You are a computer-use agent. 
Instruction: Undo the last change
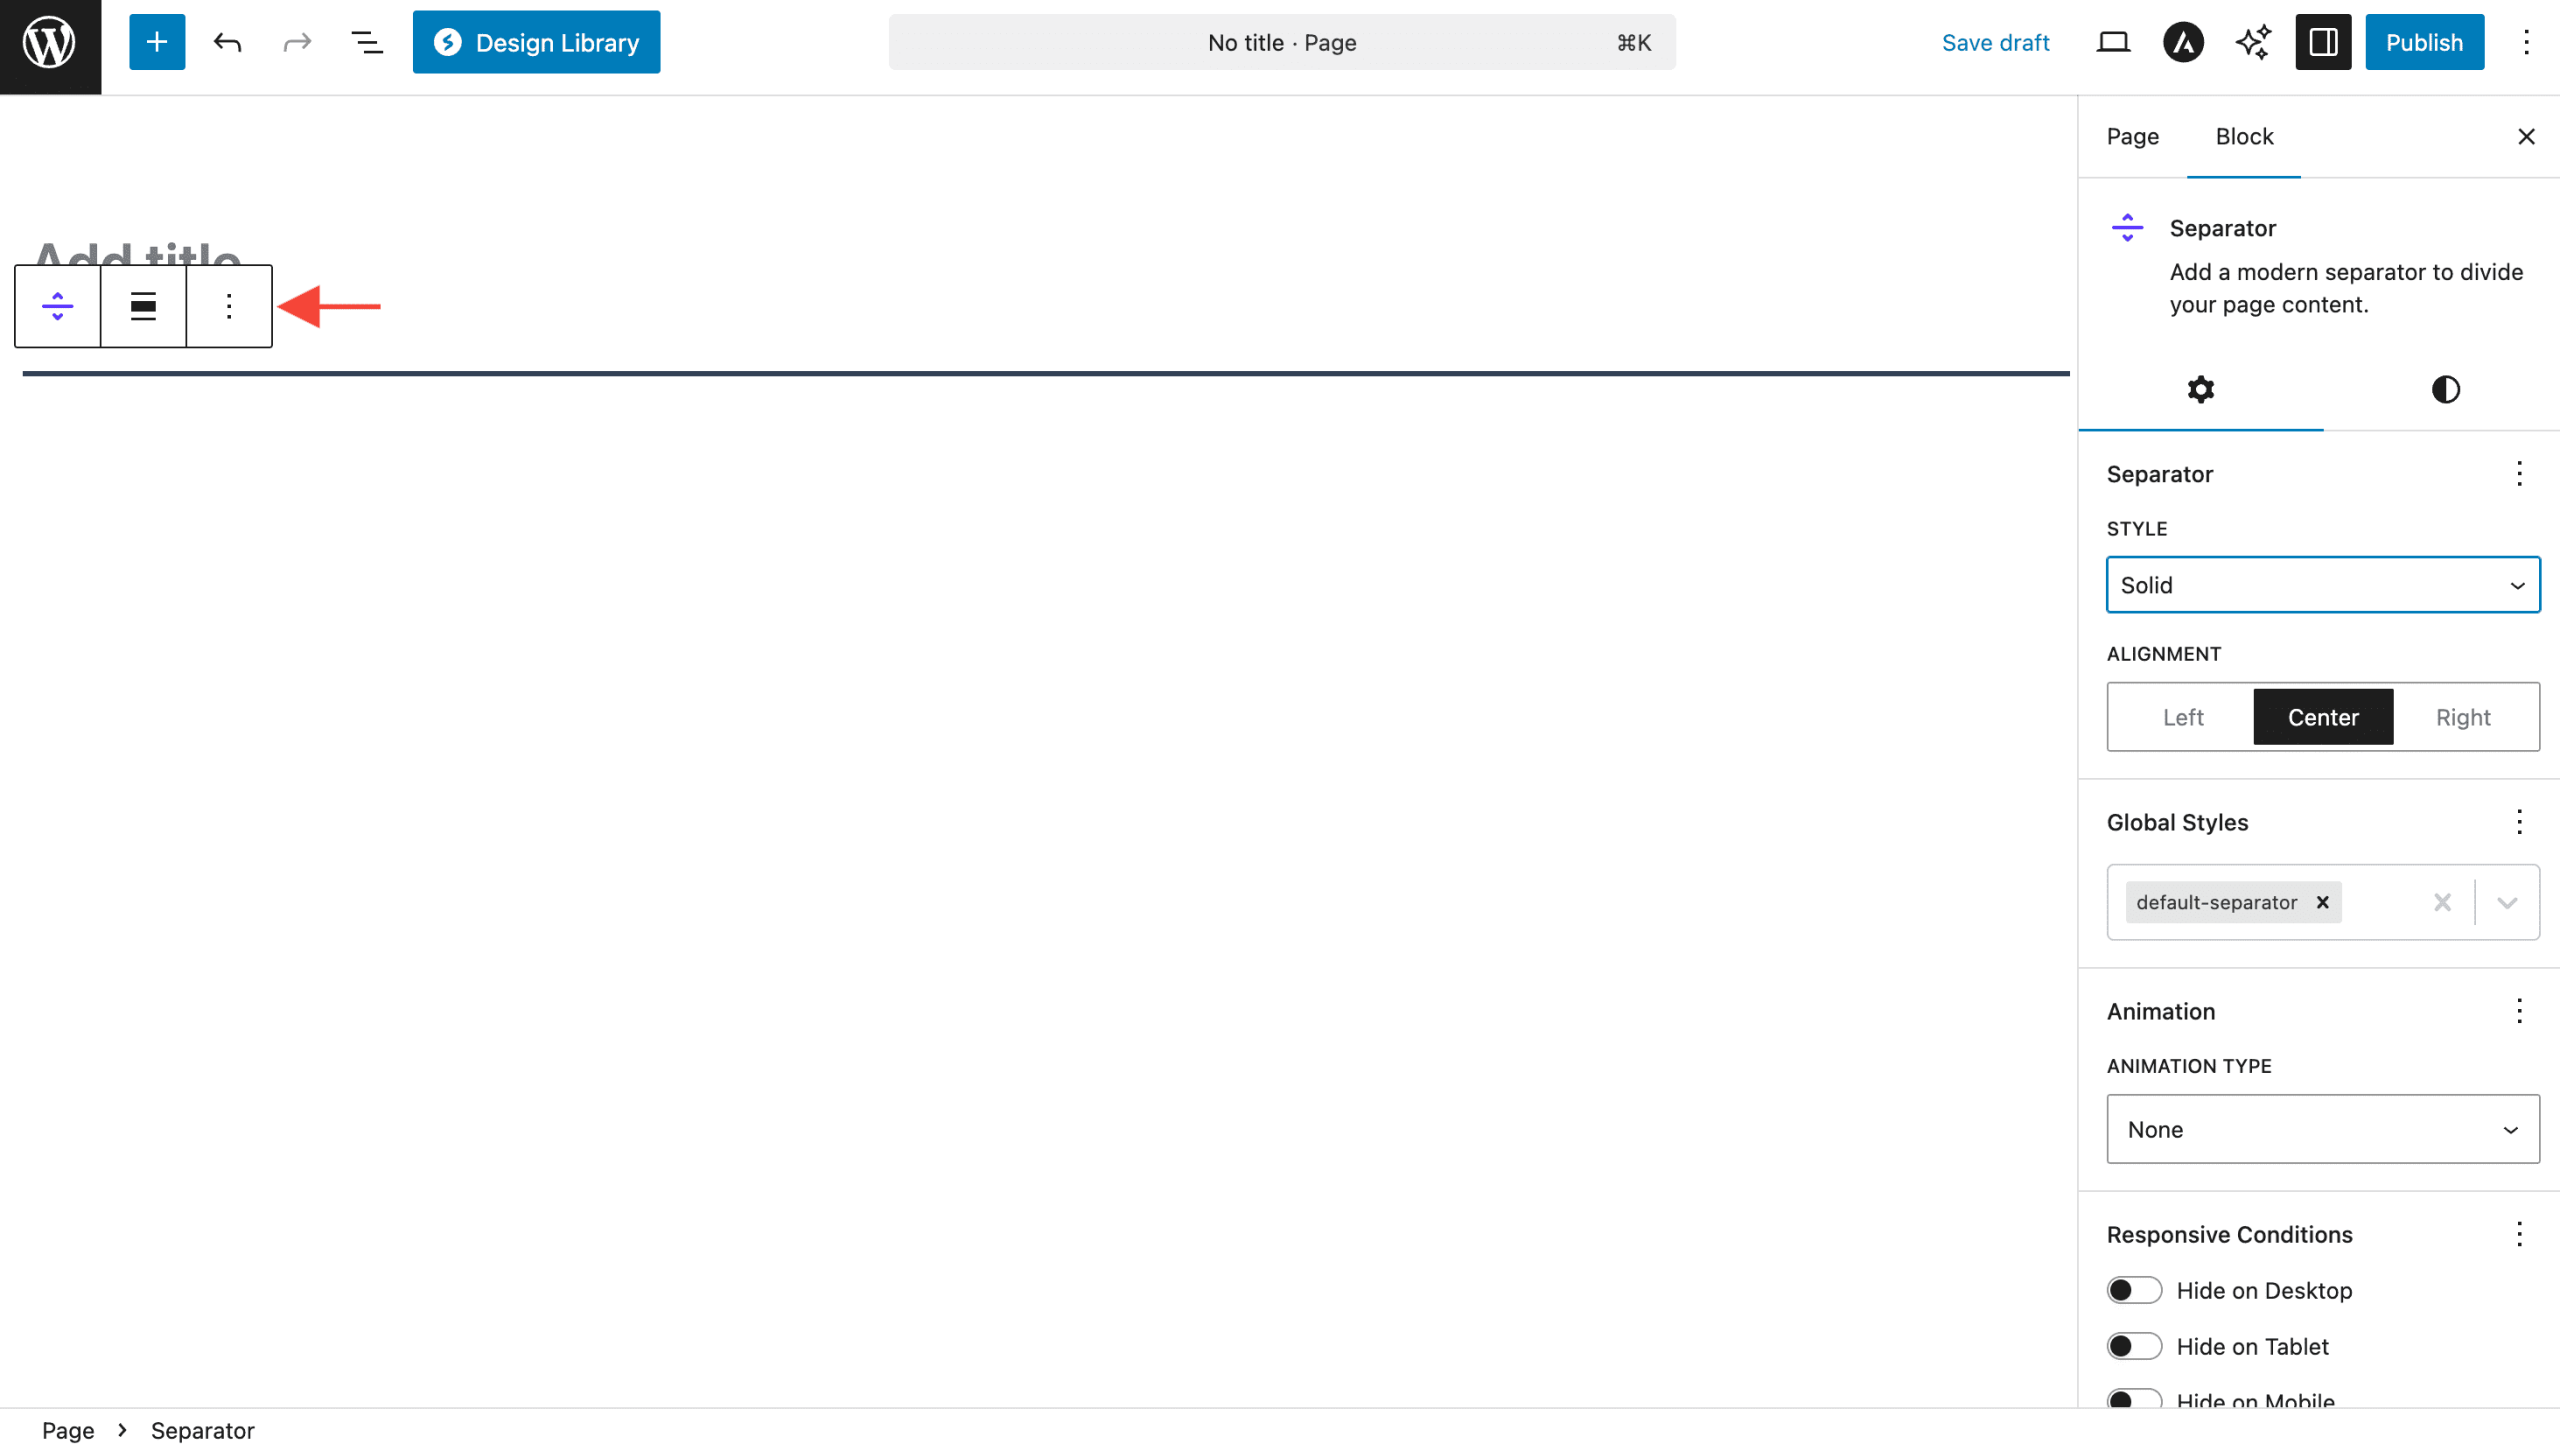[x=227, y=42]
